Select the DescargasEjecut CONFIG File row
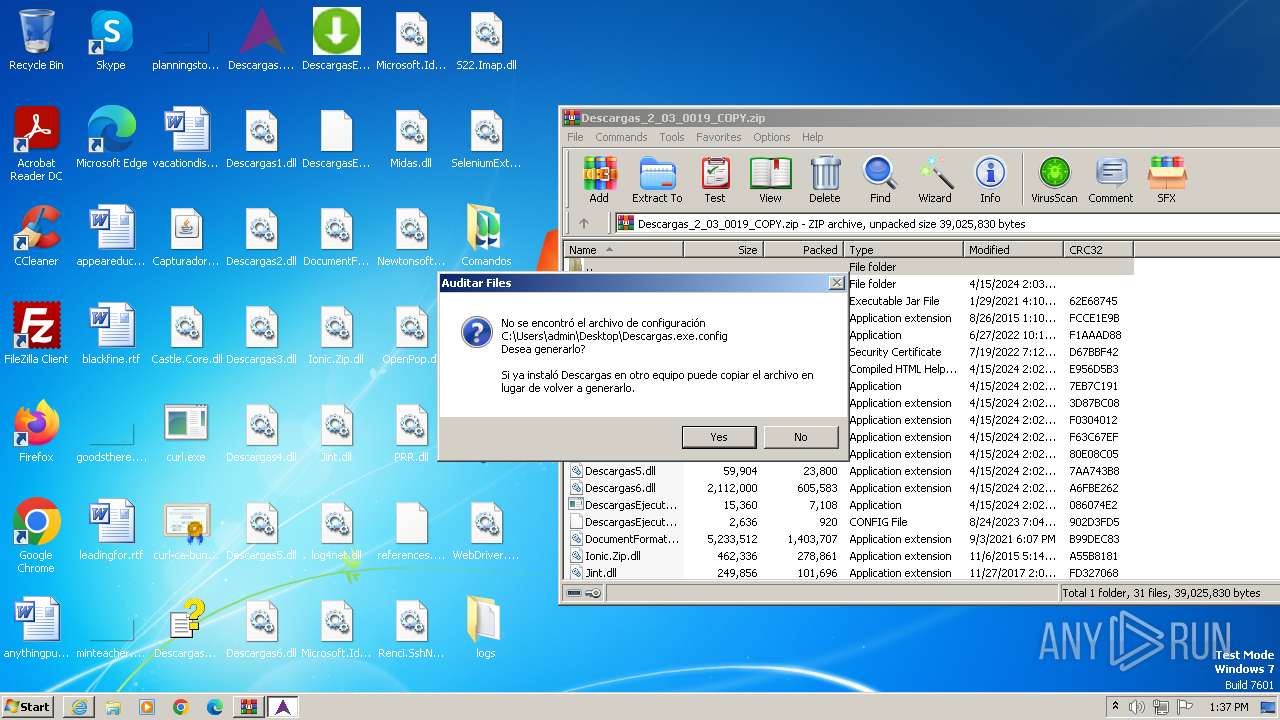Screen dimensions: 1280x720 click(x=848, y=522)
